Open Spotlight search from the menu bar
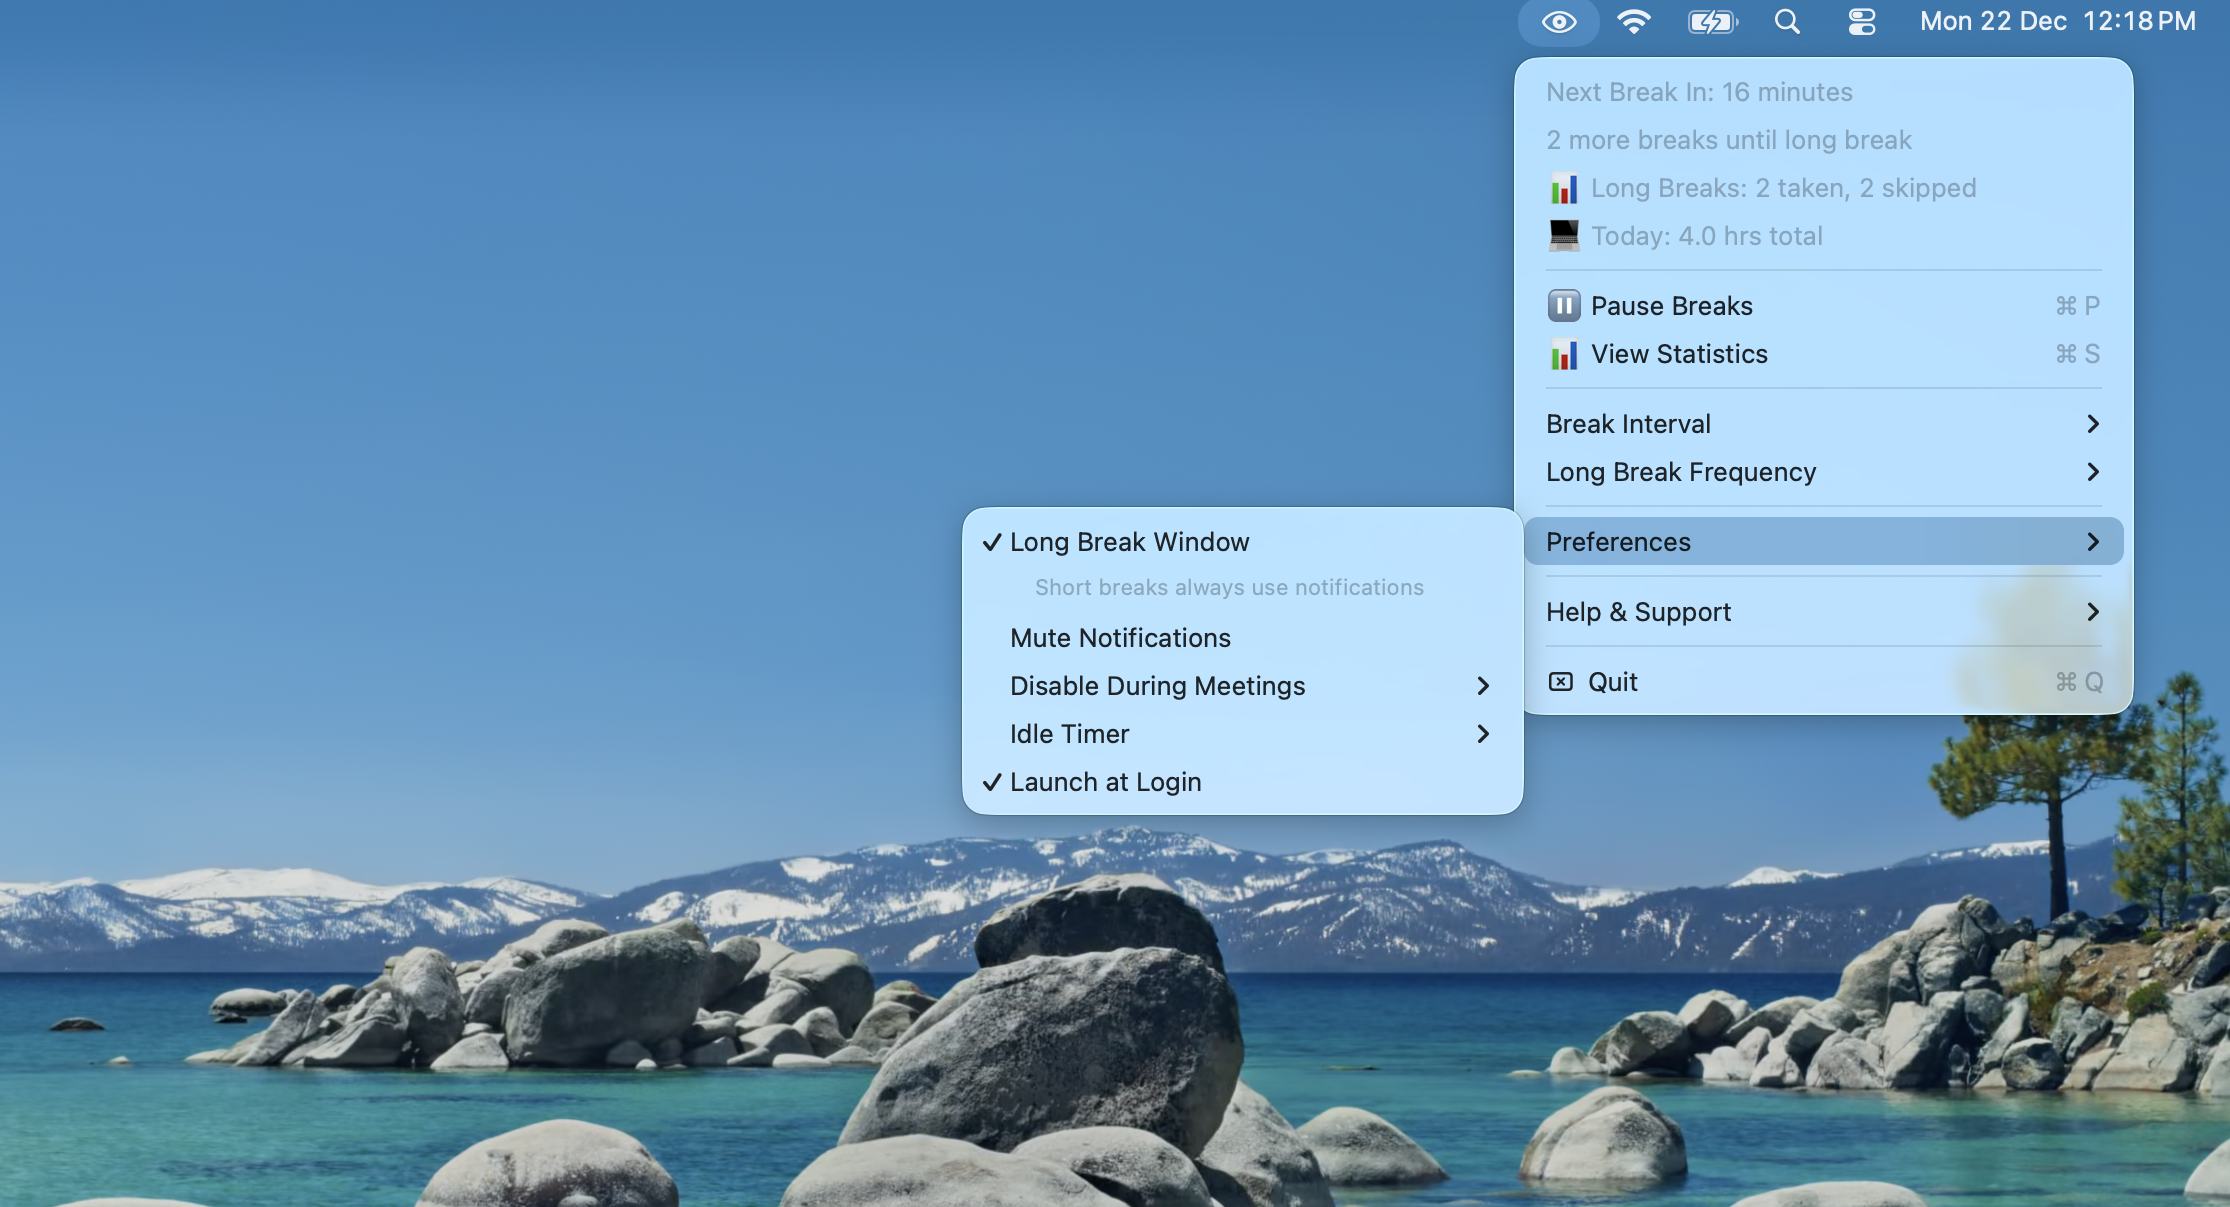The height and width of the screenshot is (1207, 2230). click(x=1787, y=21)
